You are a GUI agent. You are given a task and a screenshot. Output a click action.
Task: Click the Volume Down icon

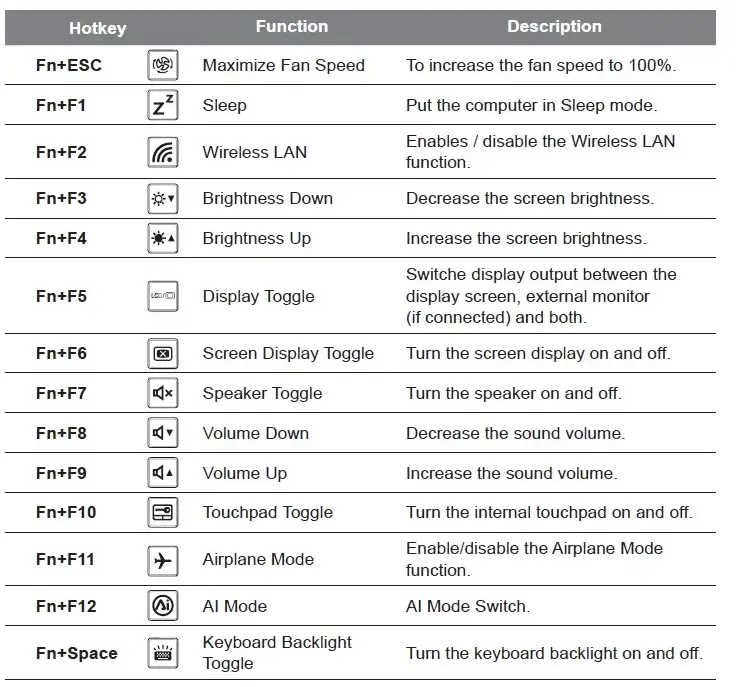click(162, 433)
